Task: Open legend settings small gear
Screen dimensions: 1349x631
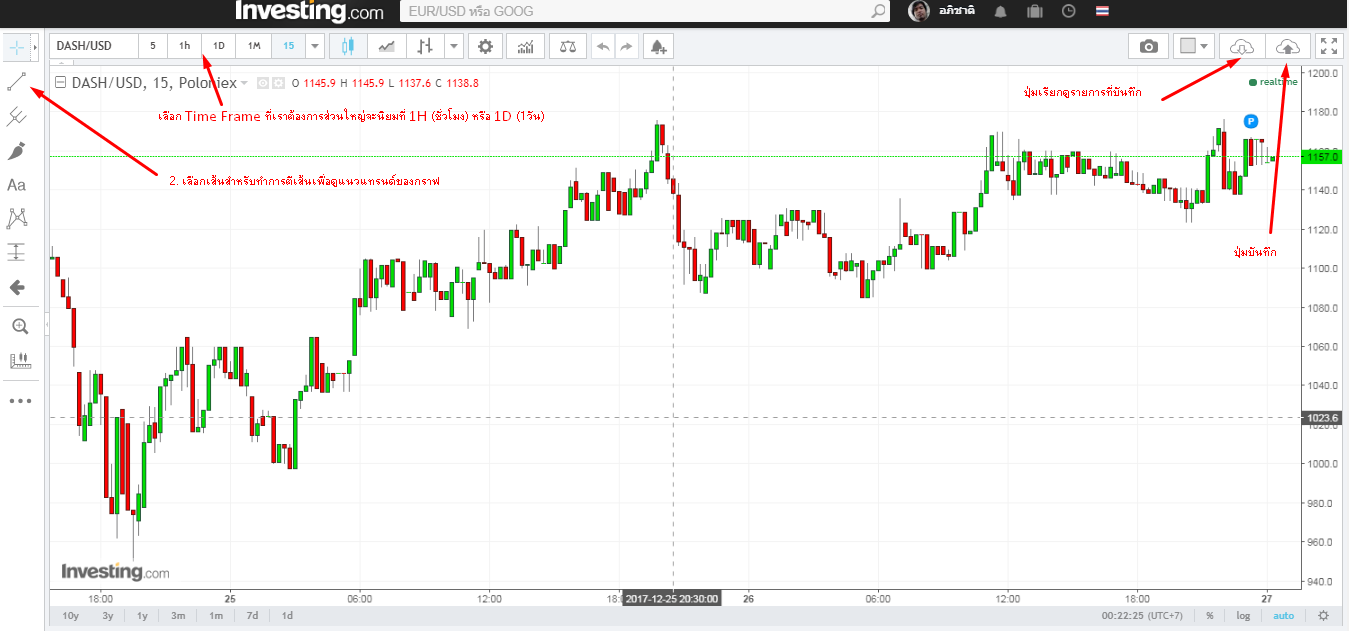Action: 279,83
